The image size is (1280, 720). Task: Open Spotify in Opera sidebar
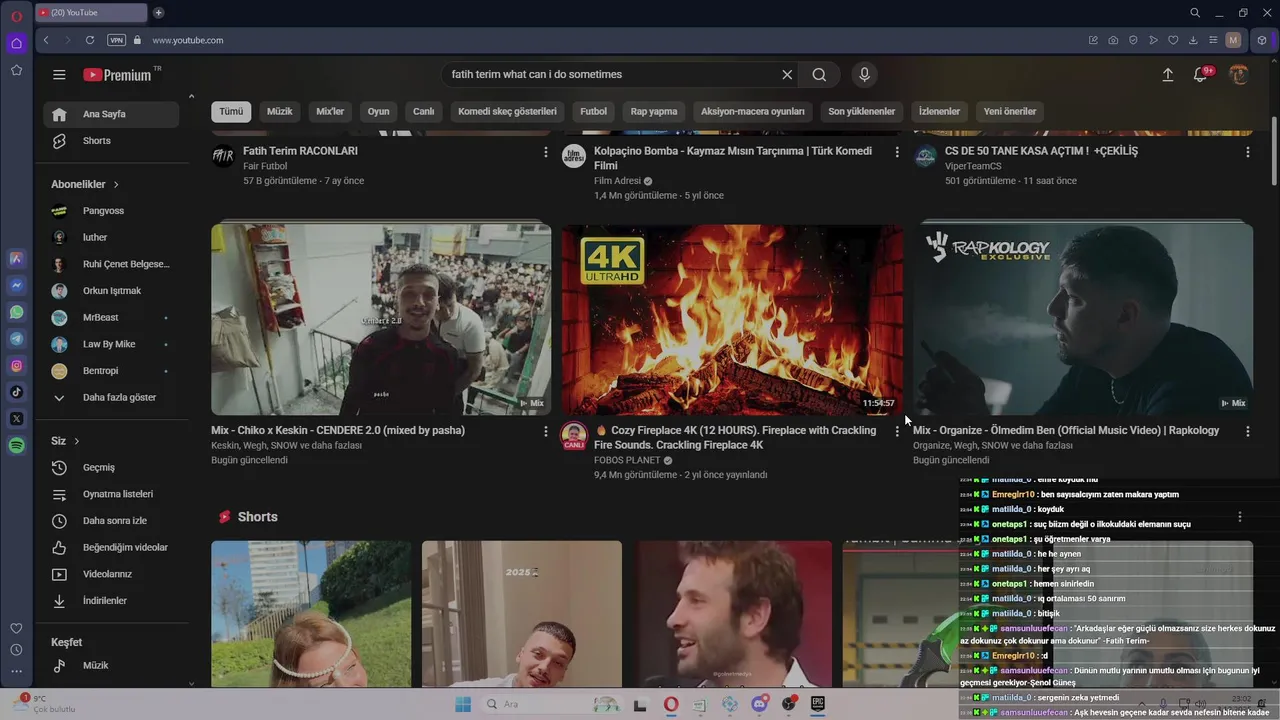pos(16,446)
